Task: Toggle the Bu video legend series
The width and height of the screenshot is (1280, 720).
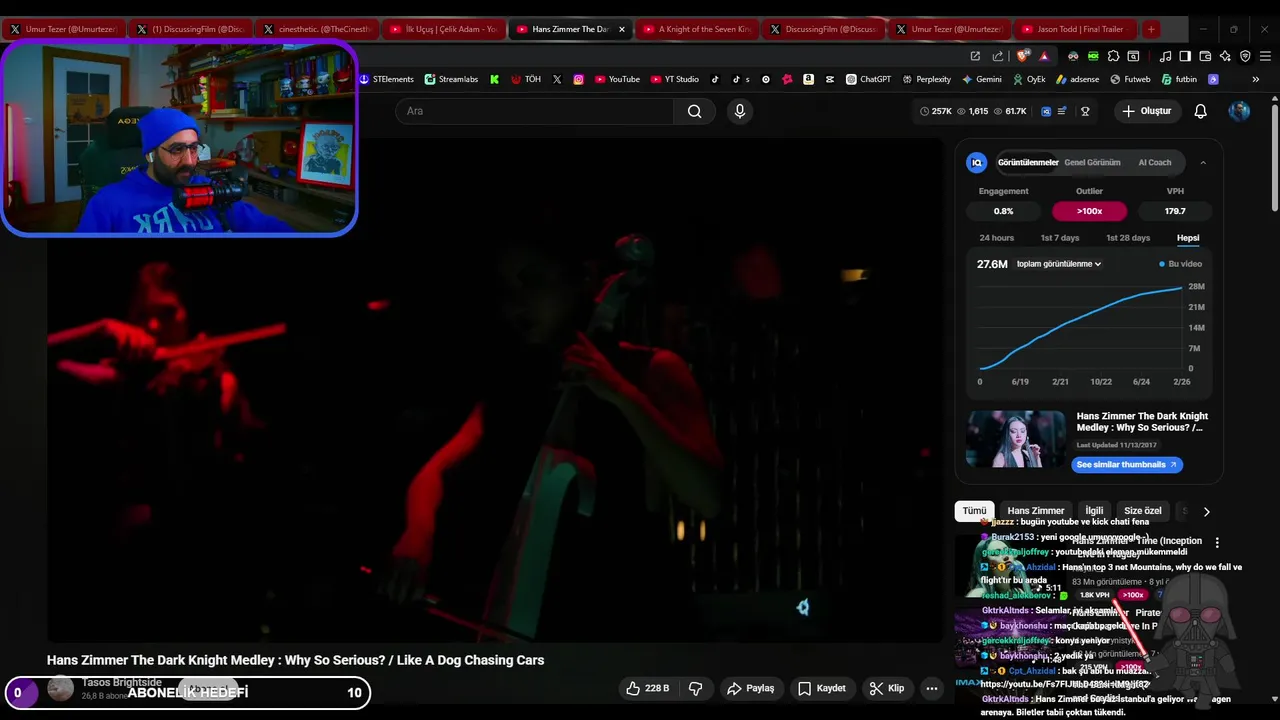Action: click(x=1180, y=264)
